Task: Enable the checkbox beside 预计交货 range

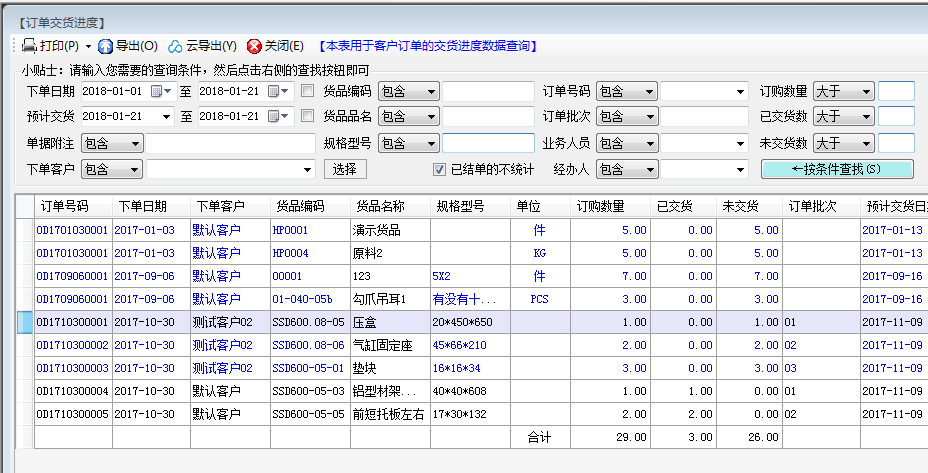Action: click(308, 116)
